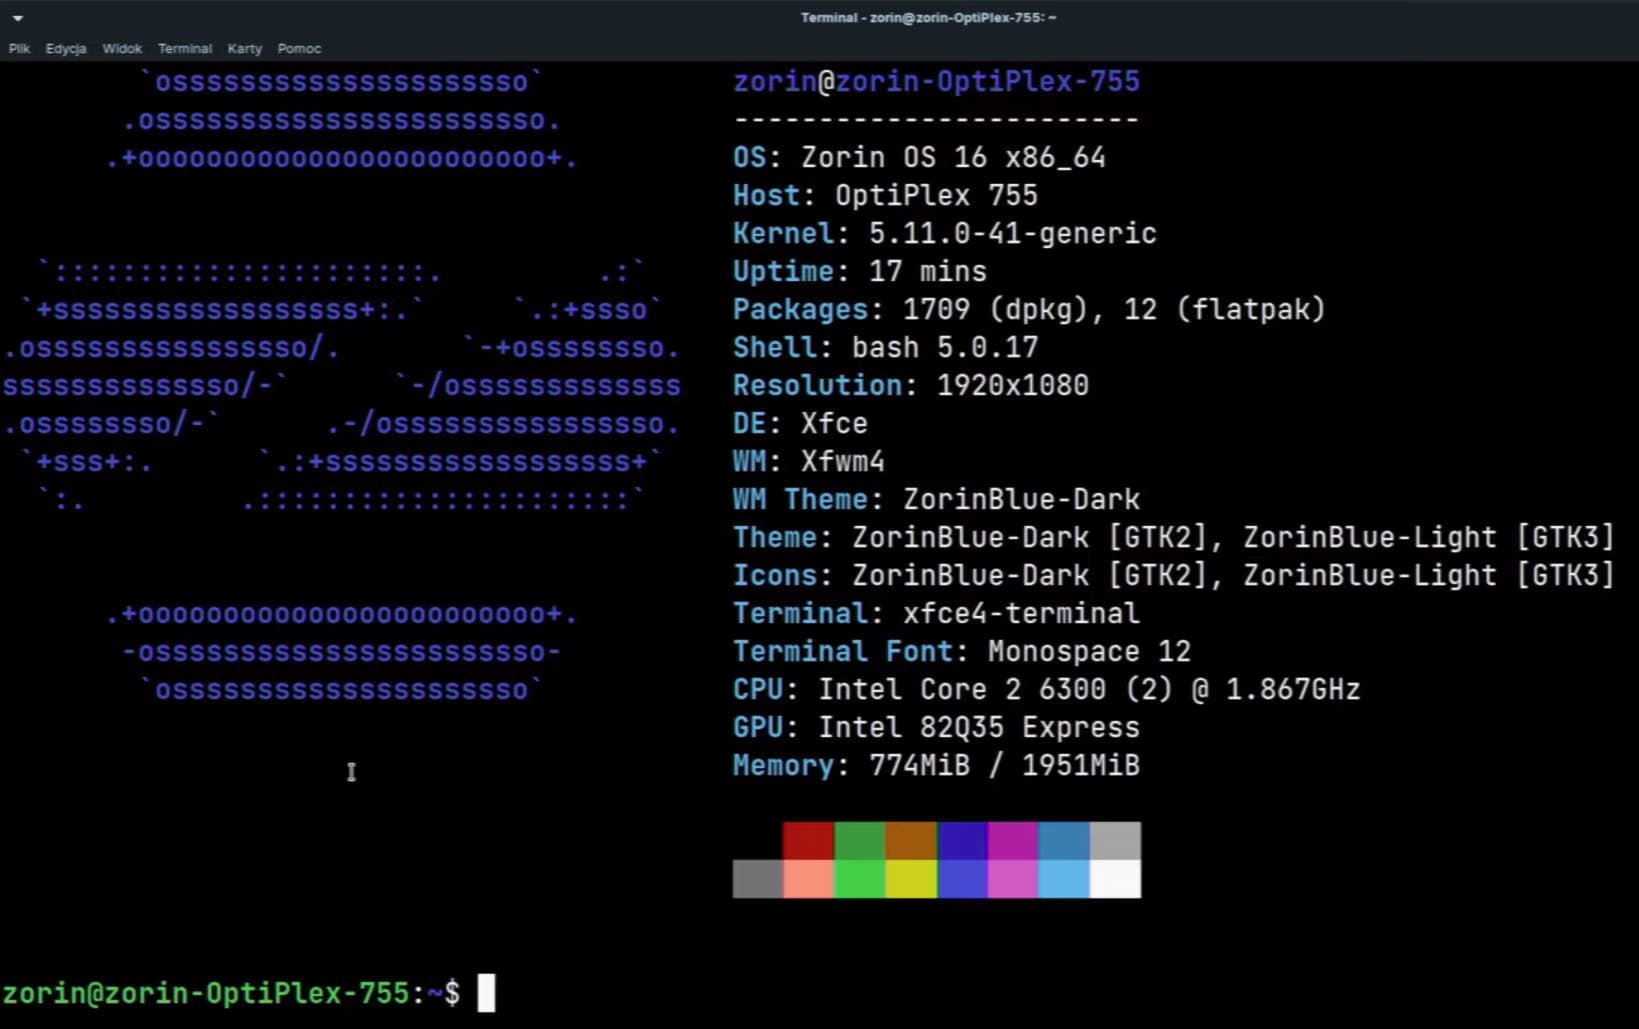Click the bright green color block
The width and height of the screenshot is (1639, 1029).
coord(859,879)
